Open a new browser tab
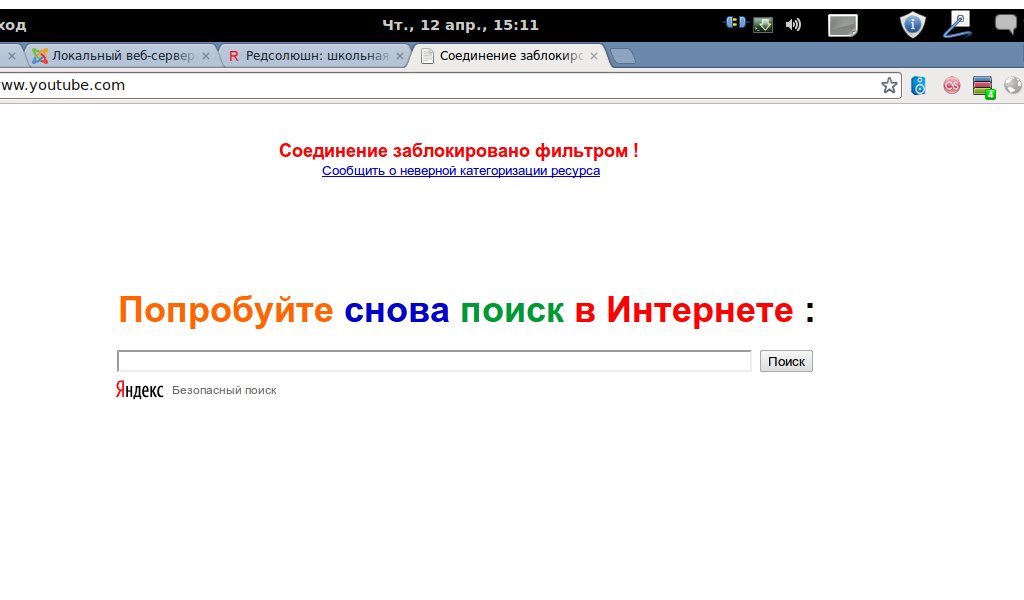This screenshot has height=600, width=1024. tap(623, 57)
